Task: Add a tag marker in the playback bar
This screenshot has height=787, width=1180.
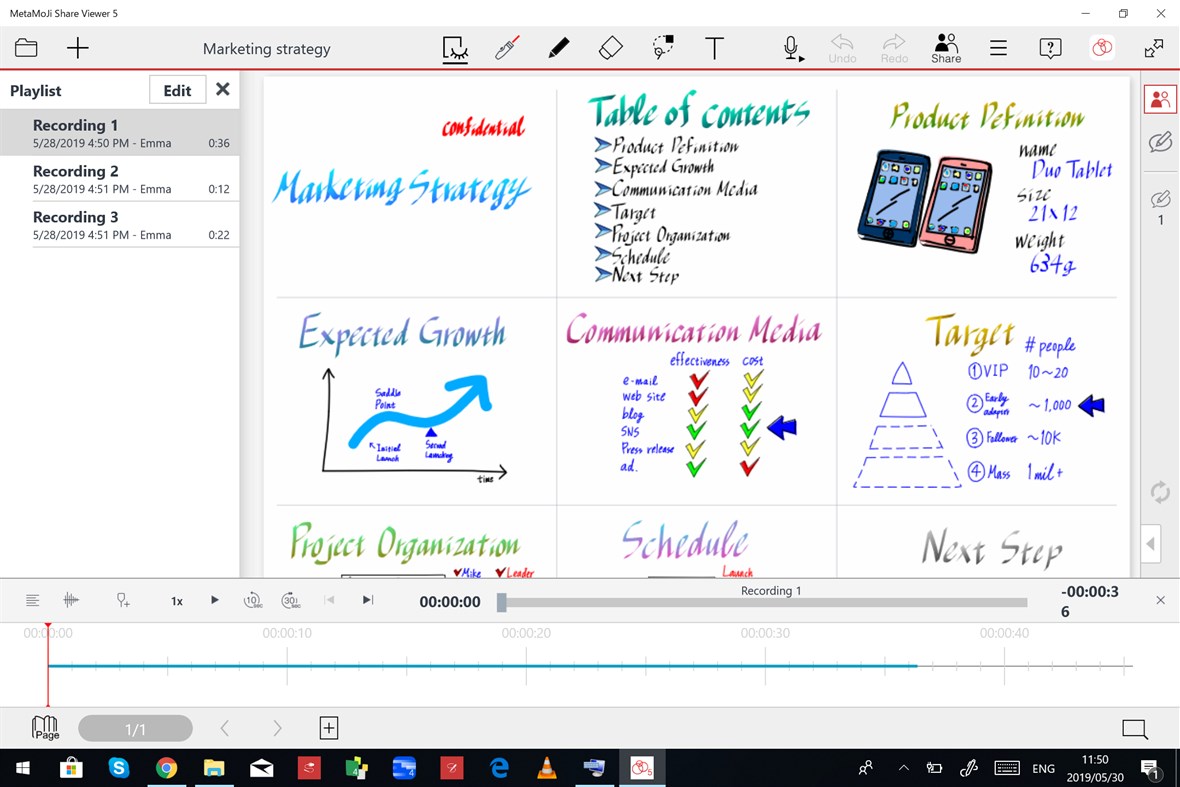Action: [122, 600]
